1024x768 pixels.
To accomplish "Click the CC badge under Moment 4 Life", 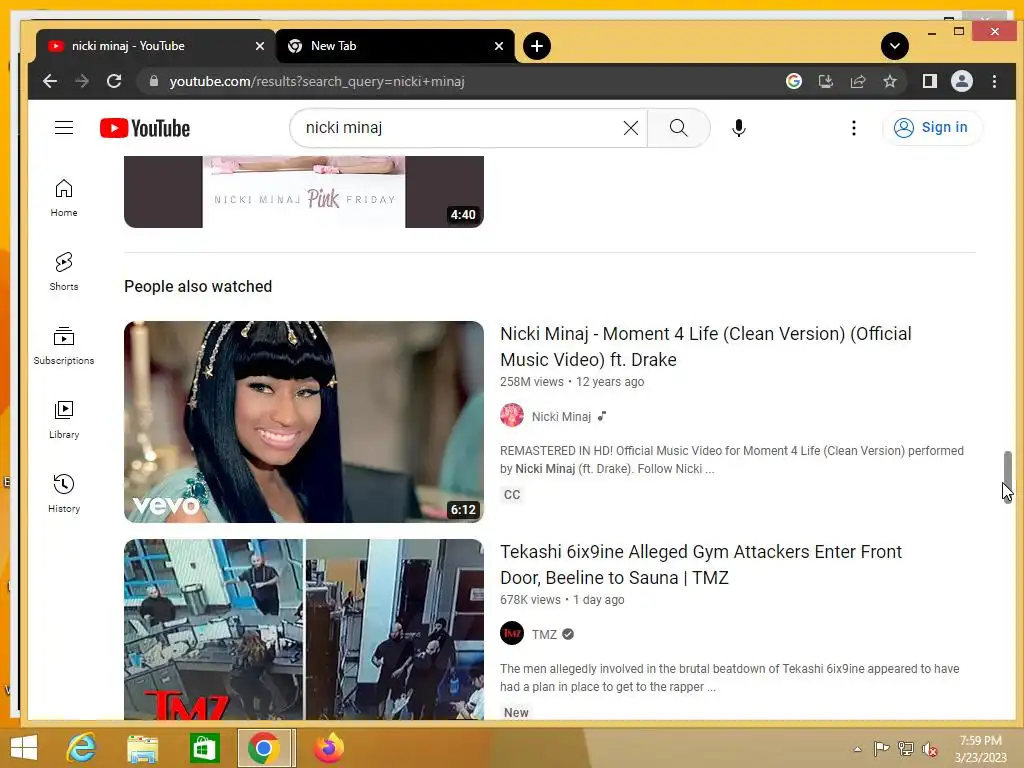I will click(512, 494).
